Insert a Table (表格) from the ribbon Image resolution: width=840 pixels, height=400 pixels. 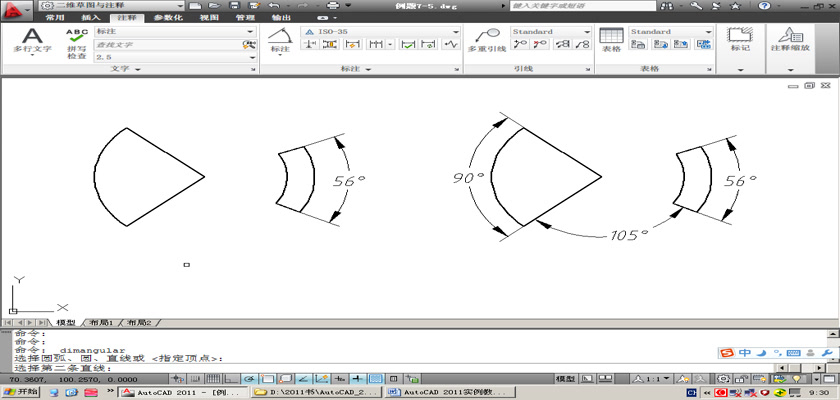point(611,40)
